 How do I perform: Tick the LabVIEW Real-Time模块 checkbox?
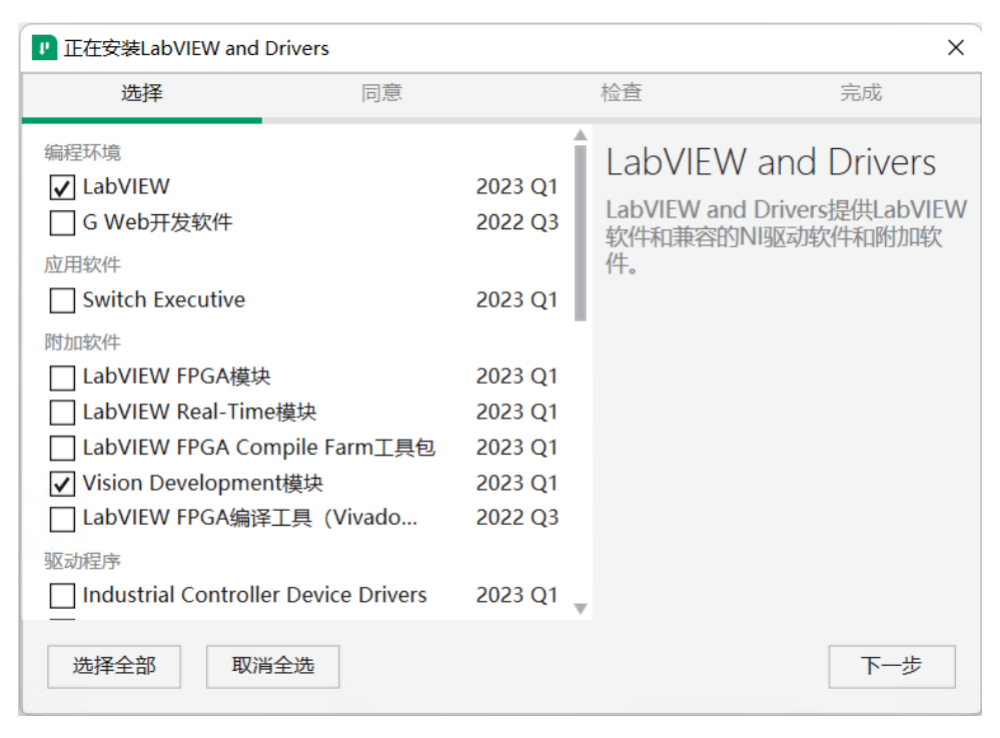62,413
